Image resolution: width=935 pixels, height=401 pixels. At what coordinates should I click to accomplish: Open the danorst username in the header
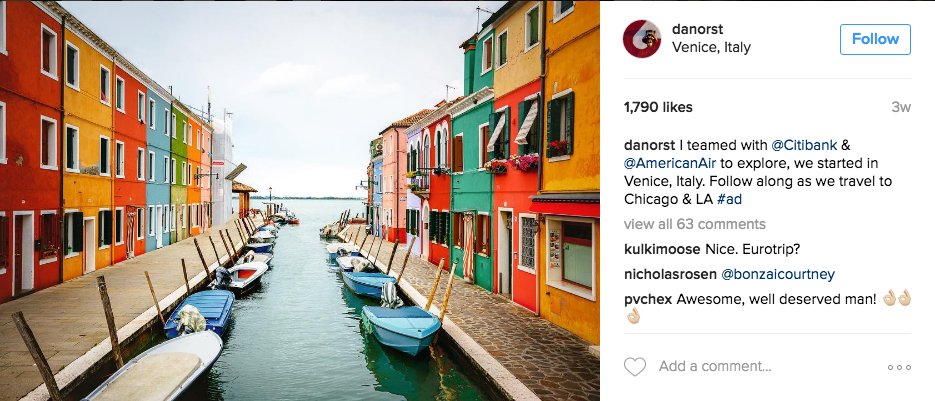coord(696,29)
